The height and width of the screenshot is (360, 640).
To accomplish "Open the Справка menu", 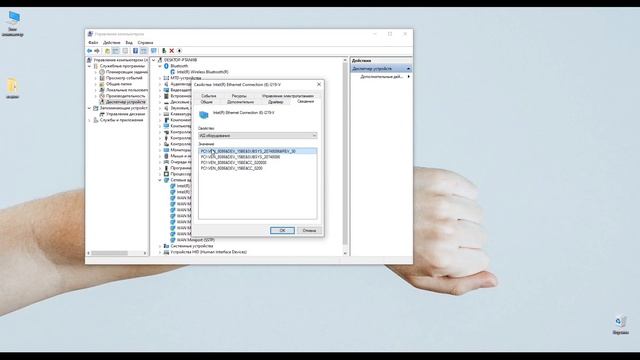I will [x=145, y=42].
